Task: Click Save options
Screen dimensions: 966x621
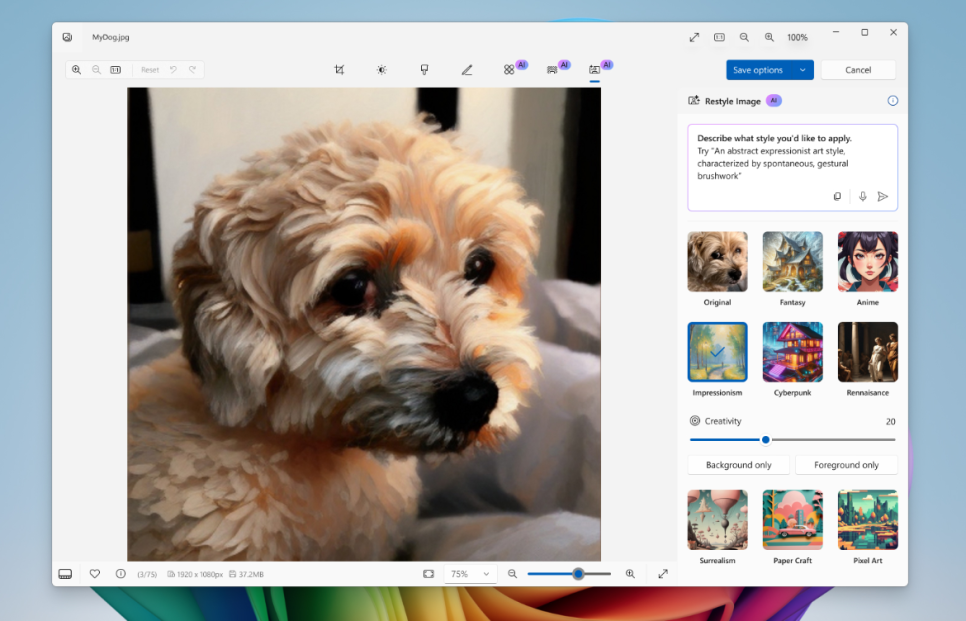Action: point(758,70)
